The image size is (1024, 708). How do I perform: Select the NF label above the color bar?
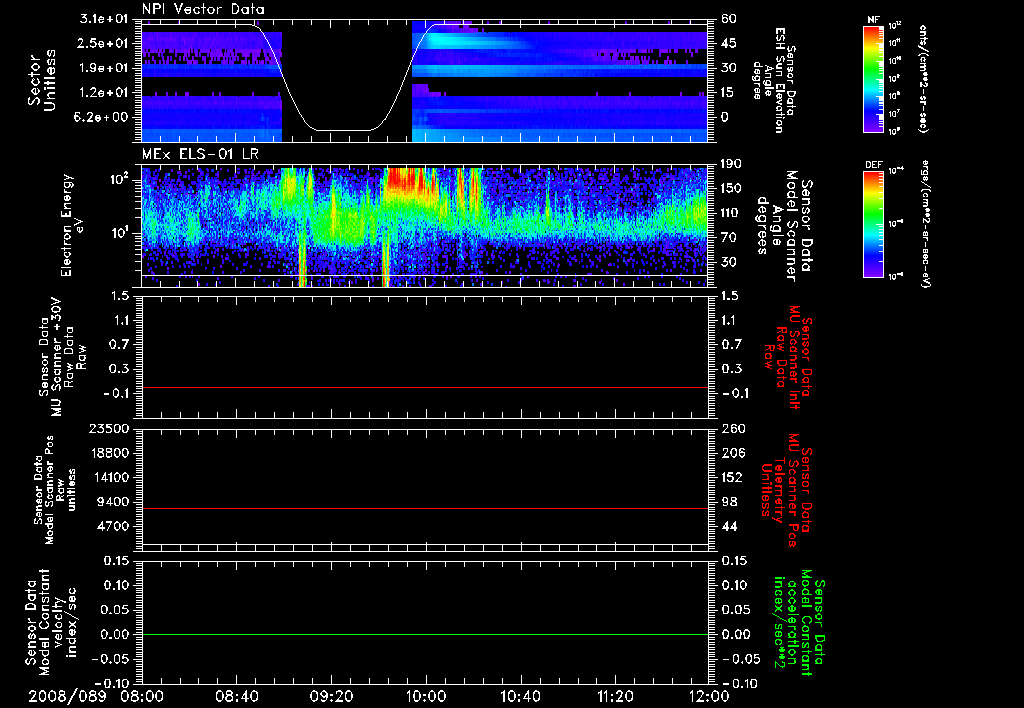(873, 20)
